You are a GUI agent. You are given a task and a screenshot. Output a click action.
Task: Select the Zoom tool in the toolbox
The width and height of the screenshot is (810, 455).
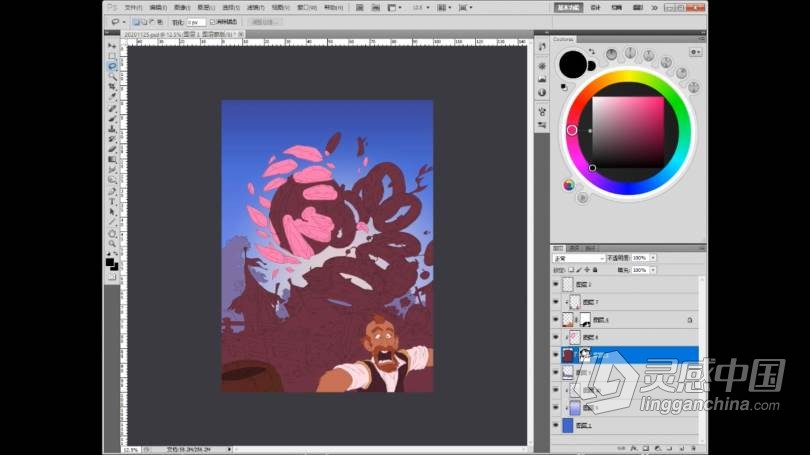point(112,244)
